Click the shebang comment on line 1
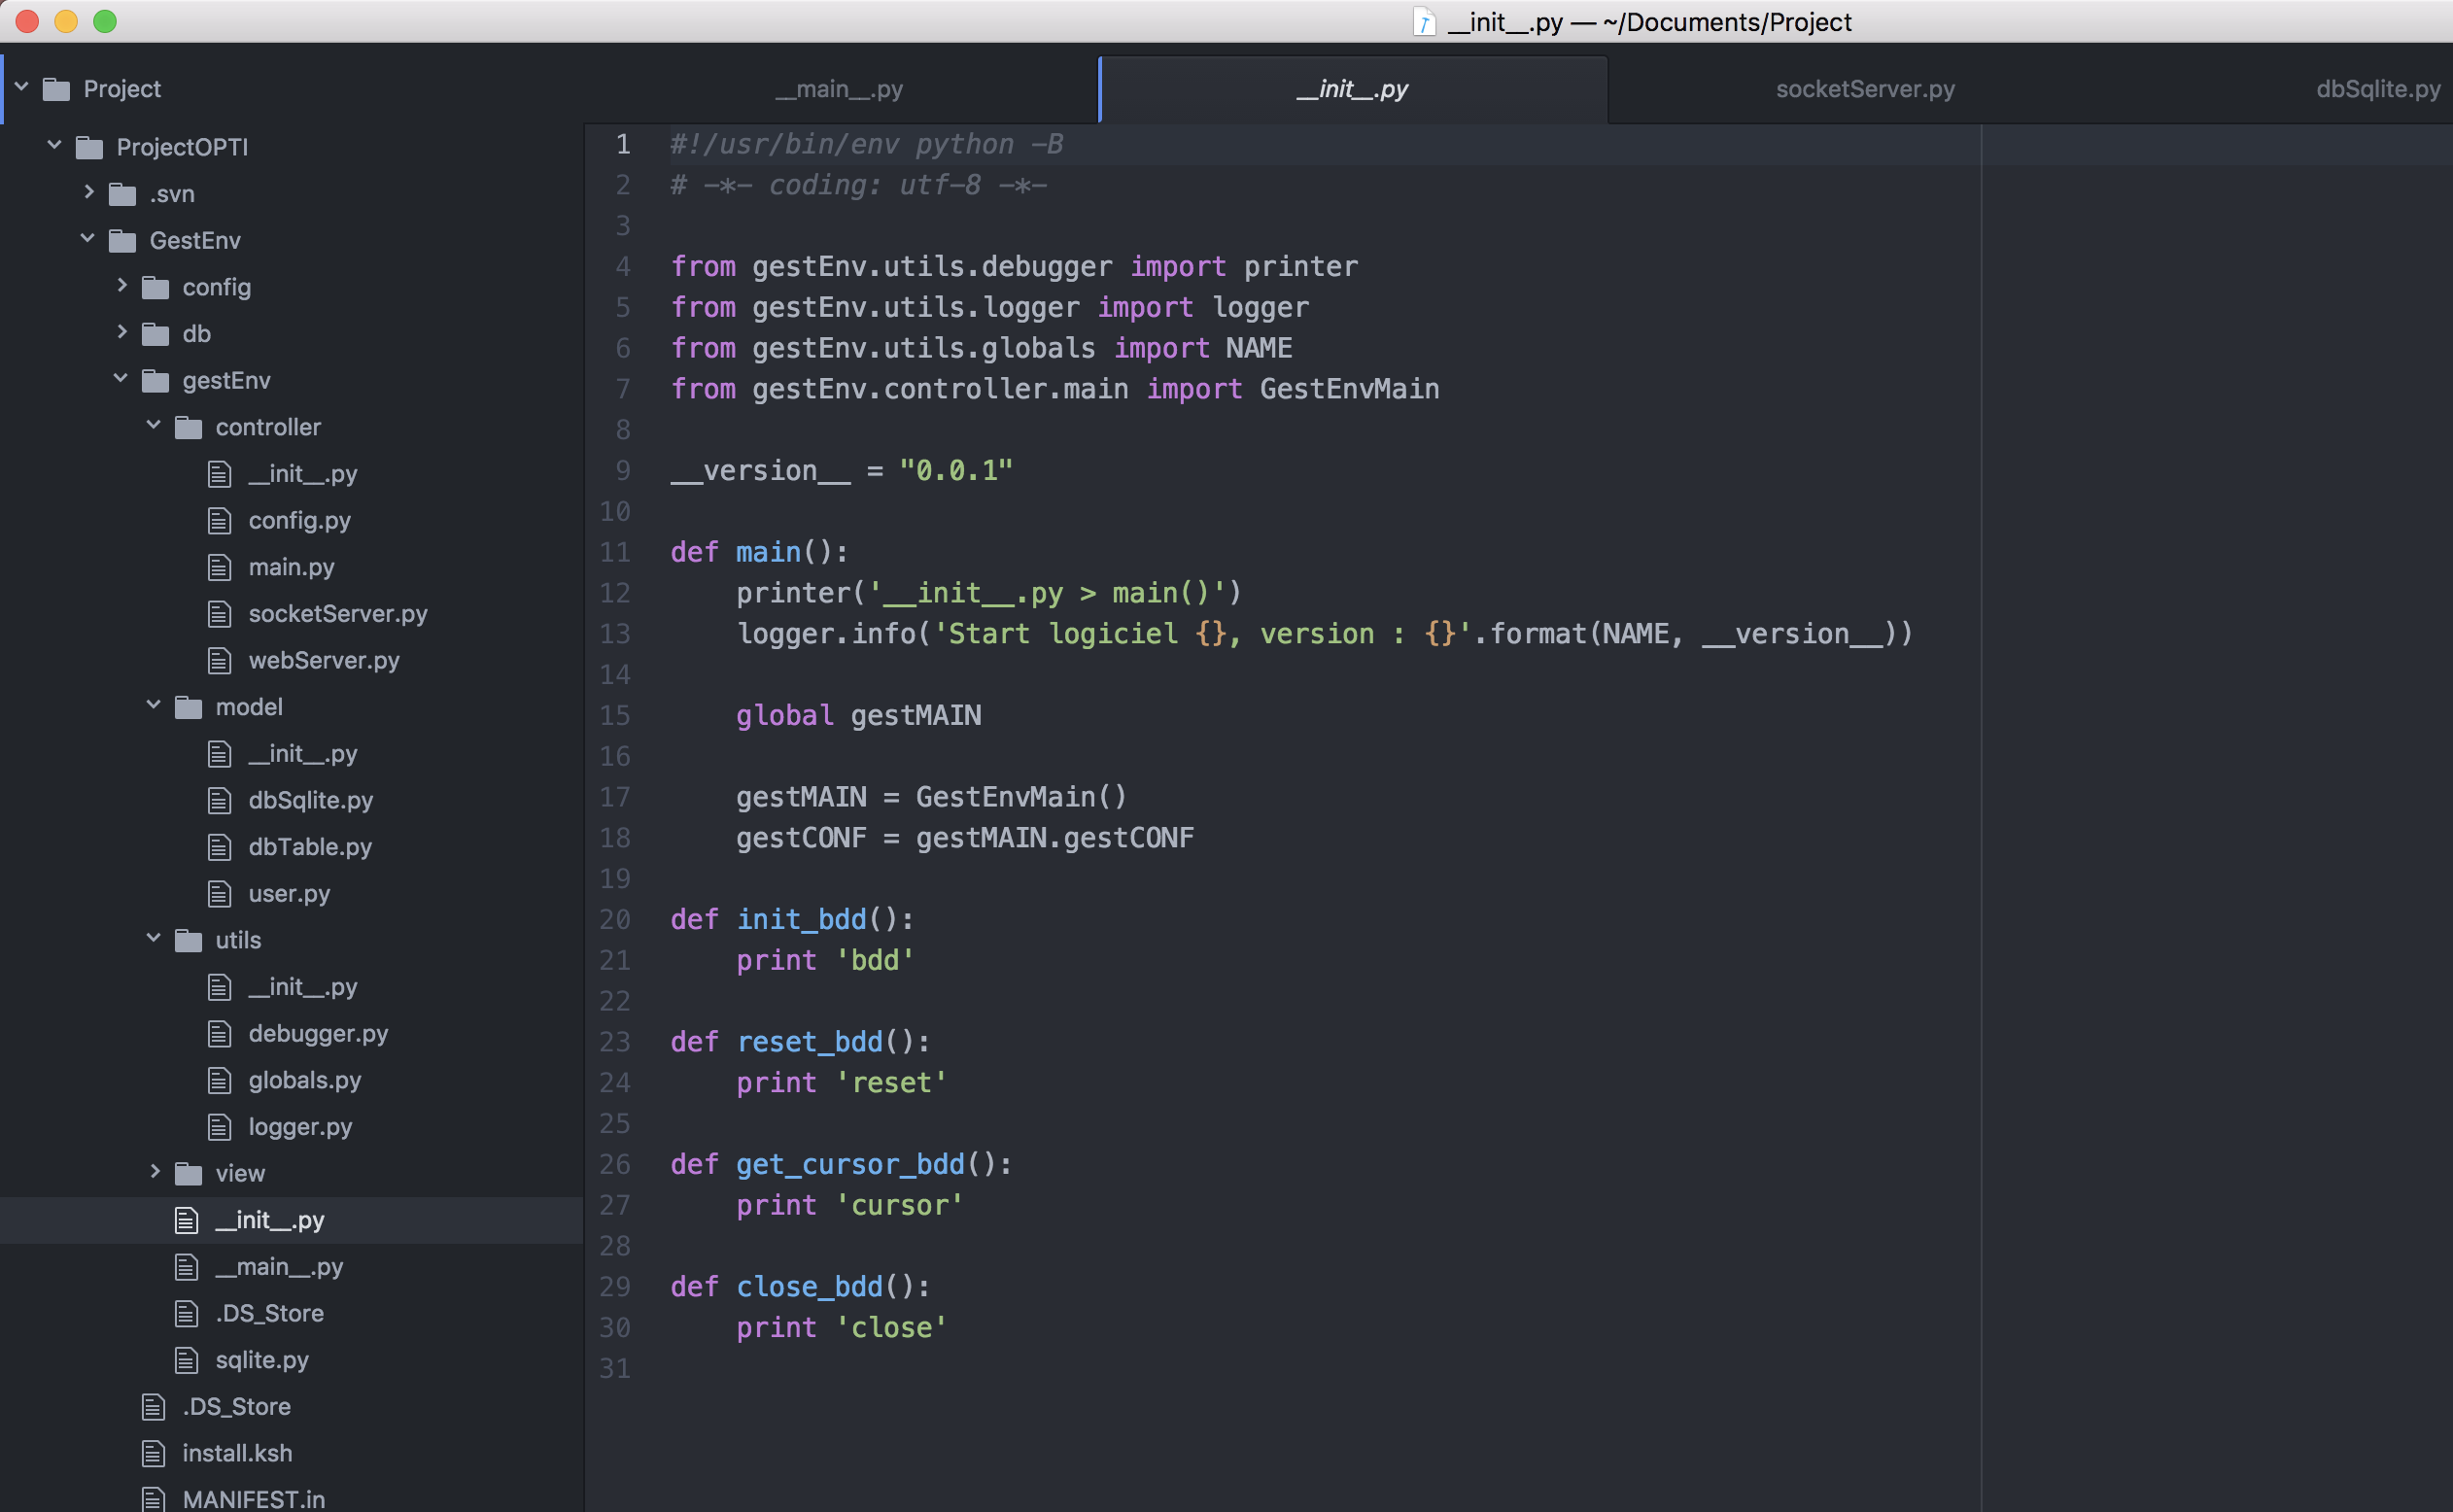 coord(867,144)
